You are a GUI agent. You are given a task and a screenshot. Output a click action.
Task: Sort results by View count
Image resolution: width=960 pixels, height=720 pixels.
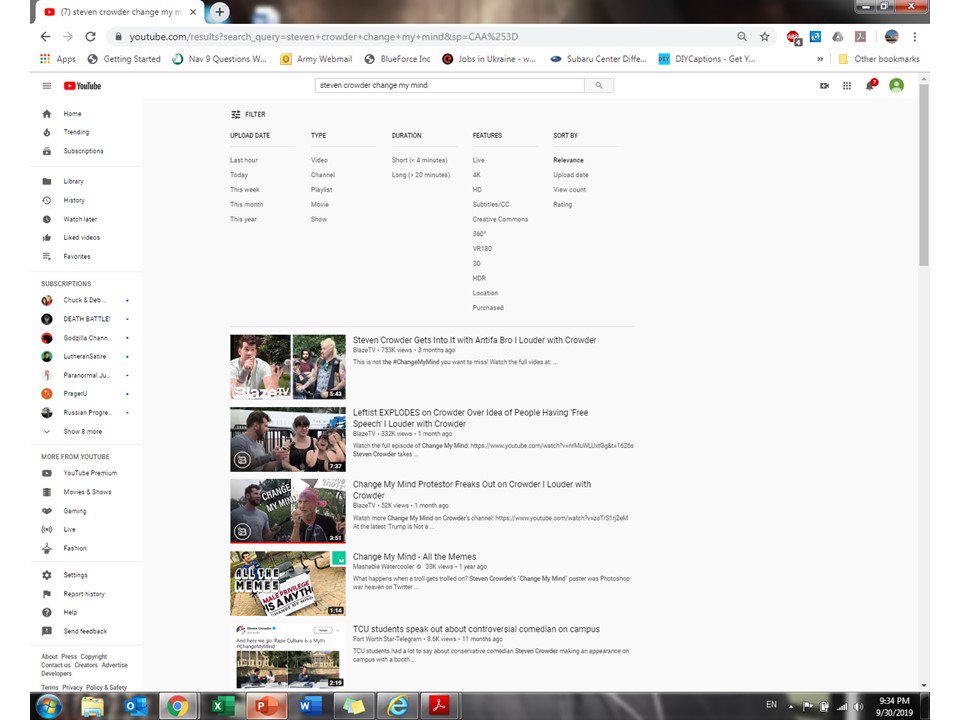pos(569,190)
